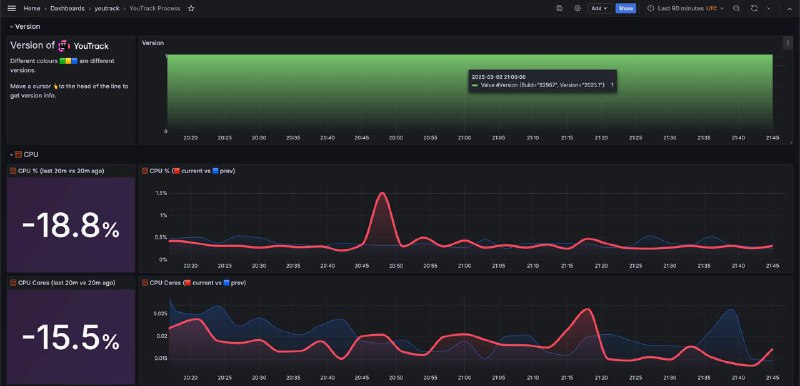
Task: Open the refresh interval dropdown arrow
Action: (768, 8)
